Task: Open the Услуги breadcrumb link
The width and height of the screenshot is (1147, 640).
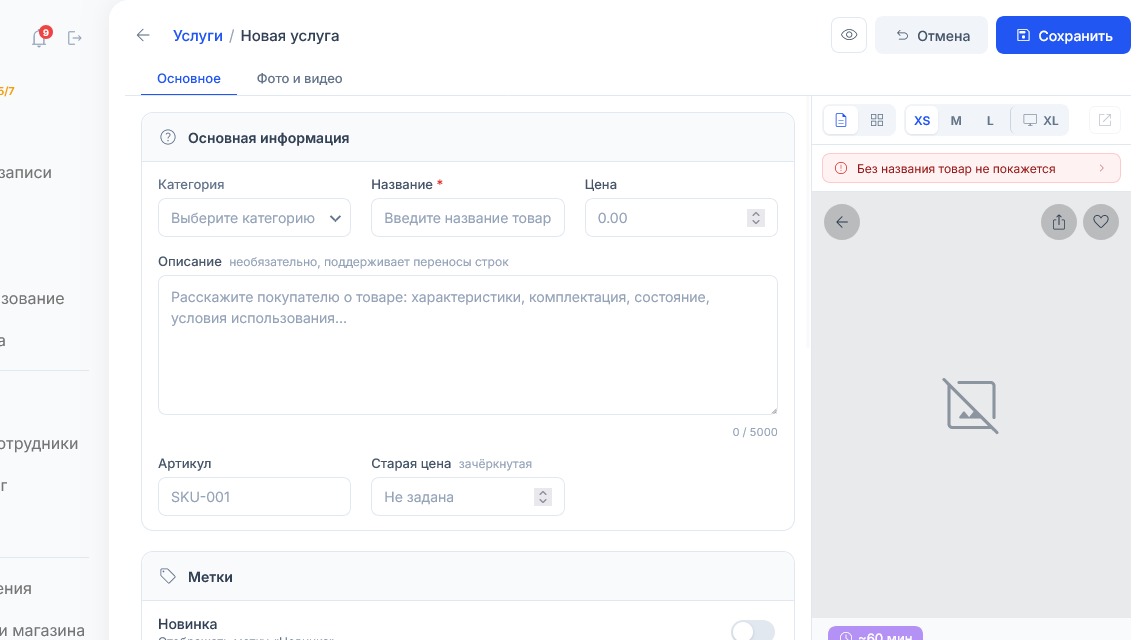Action: click(198, 36)
